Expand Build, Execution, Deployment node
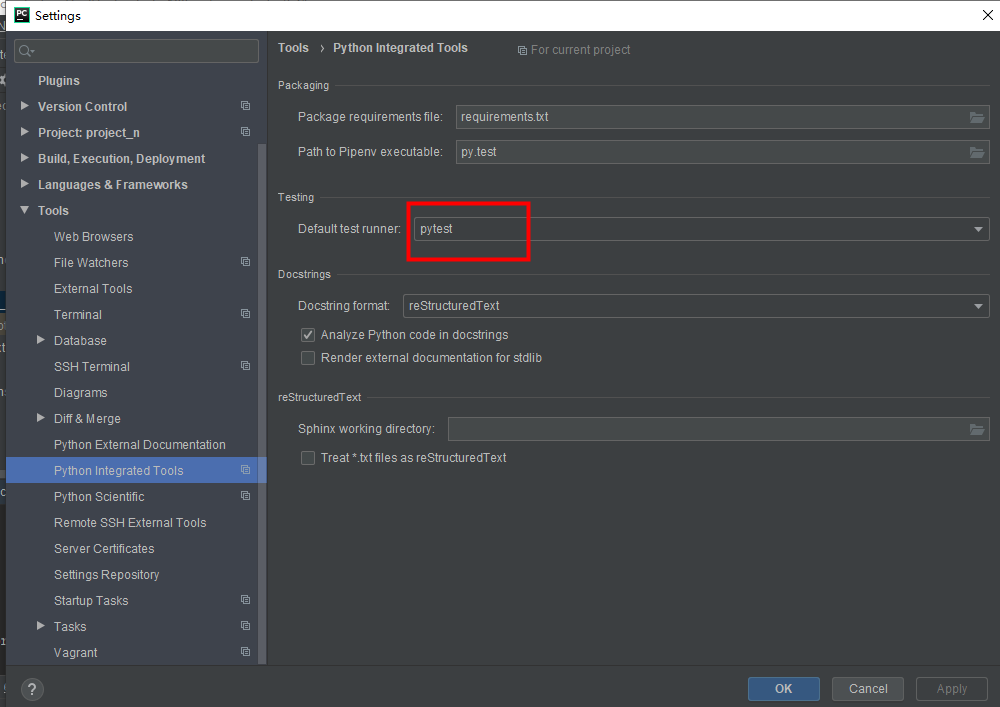Viewport: 1000px width, 707px height. (x=25, y=158)
